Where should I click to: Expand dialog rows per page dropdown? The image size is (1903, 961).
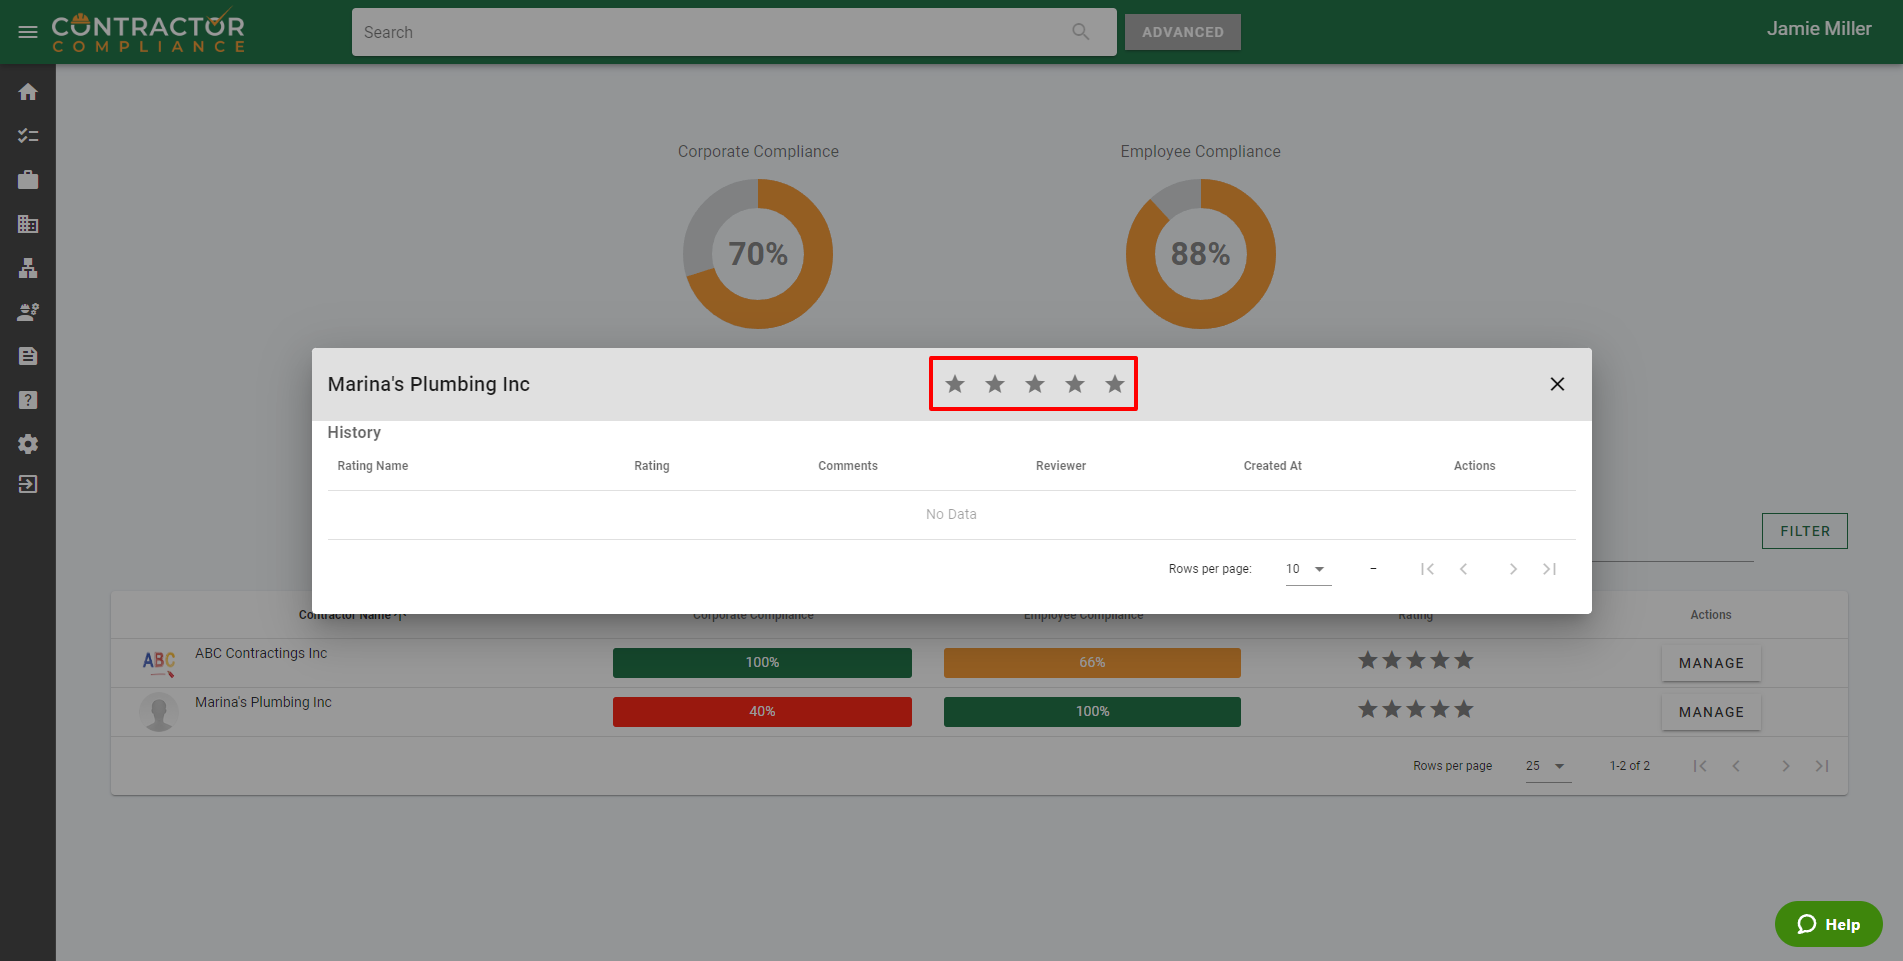1307,569
